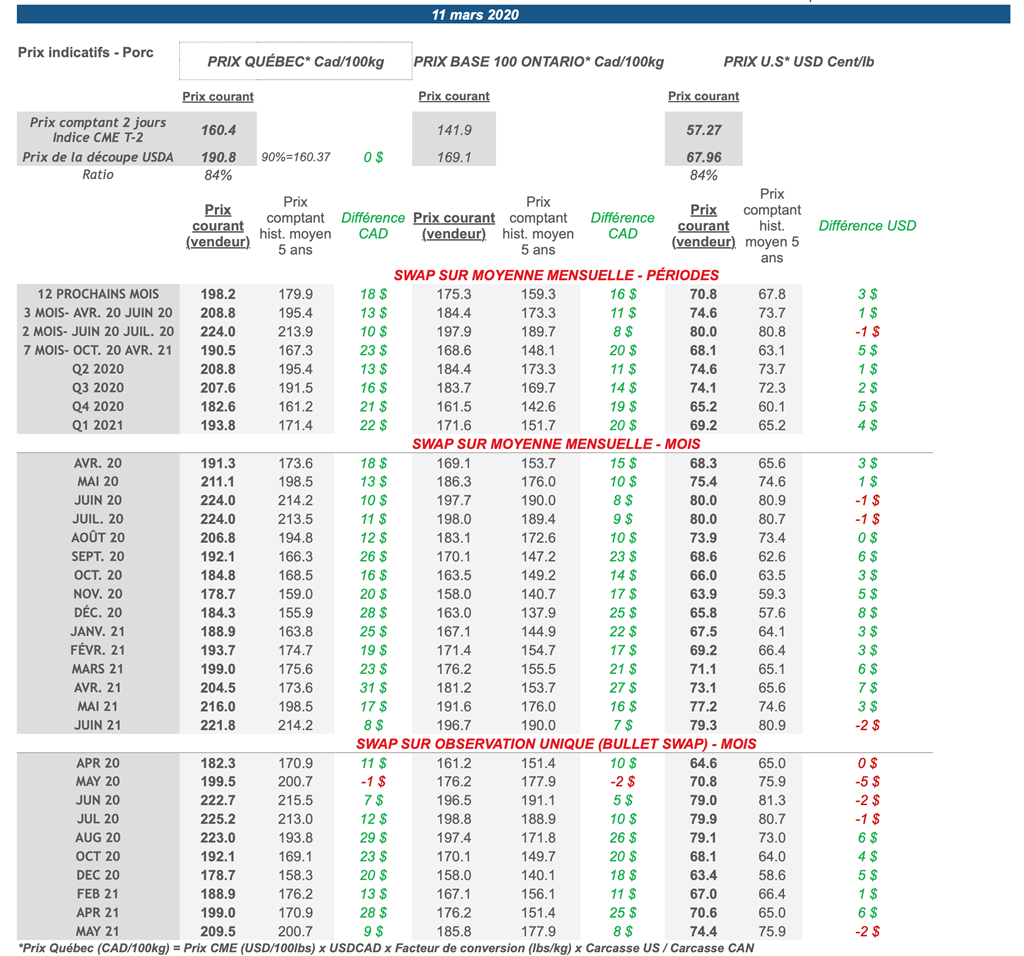Select the "AOÛT 20" month row label
This screenshot has height=956, width=1024.
[98, 538]
